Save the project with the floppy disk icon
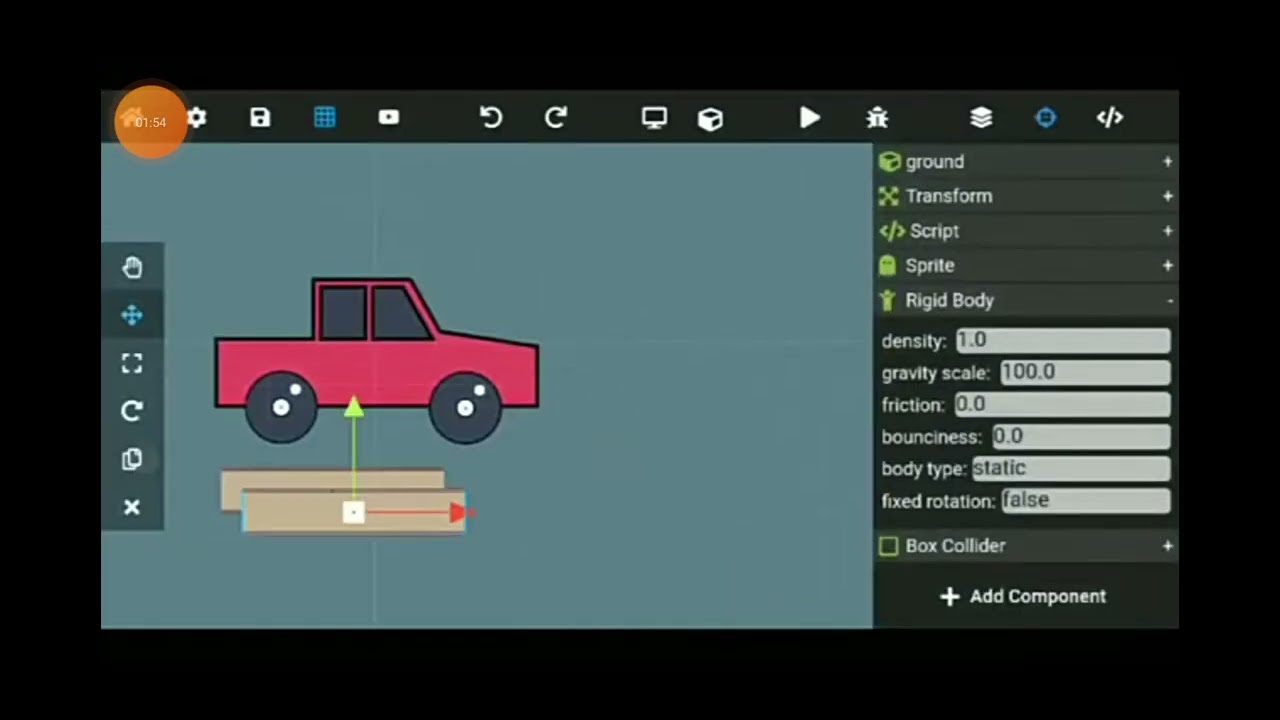 coord(260,118)
